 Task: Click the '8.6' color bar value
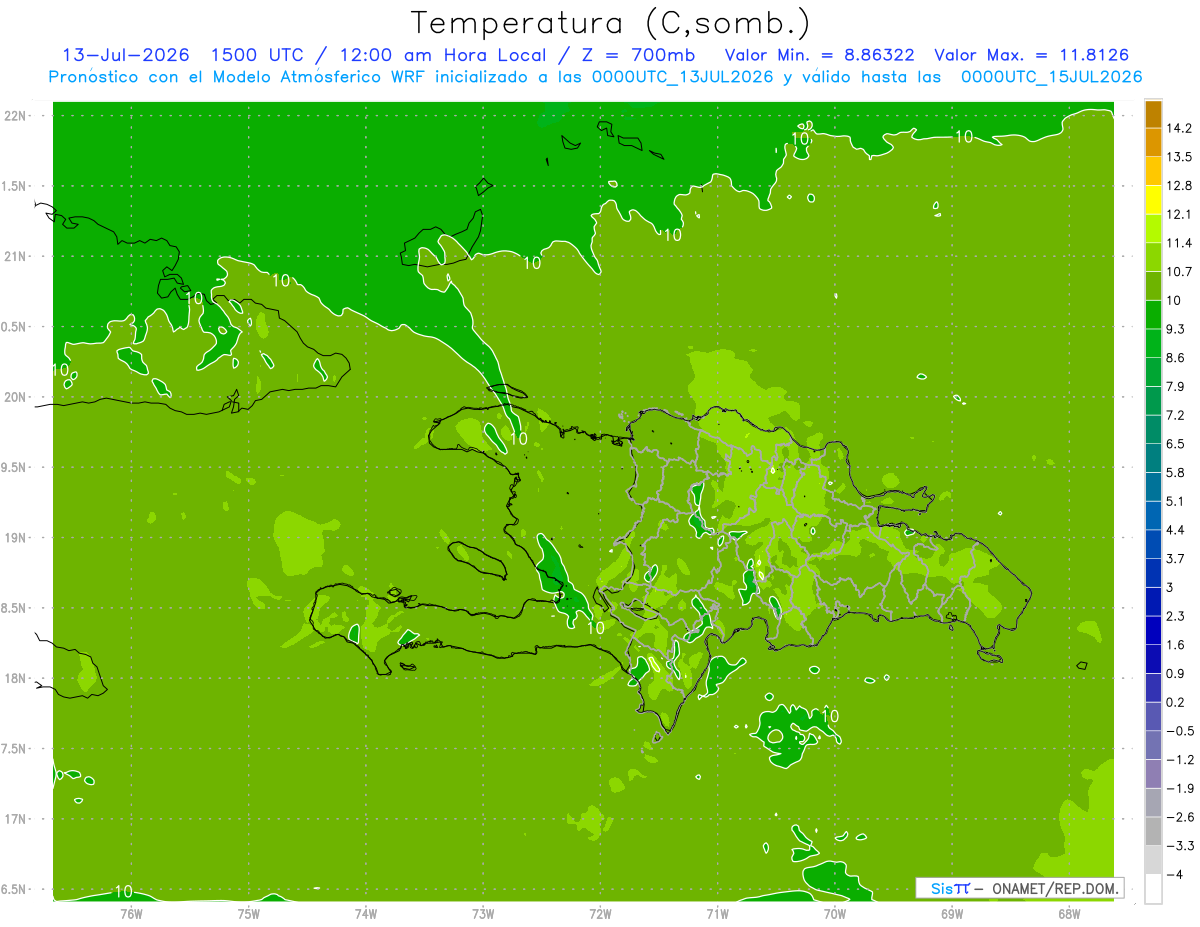tap(1176, 358)
